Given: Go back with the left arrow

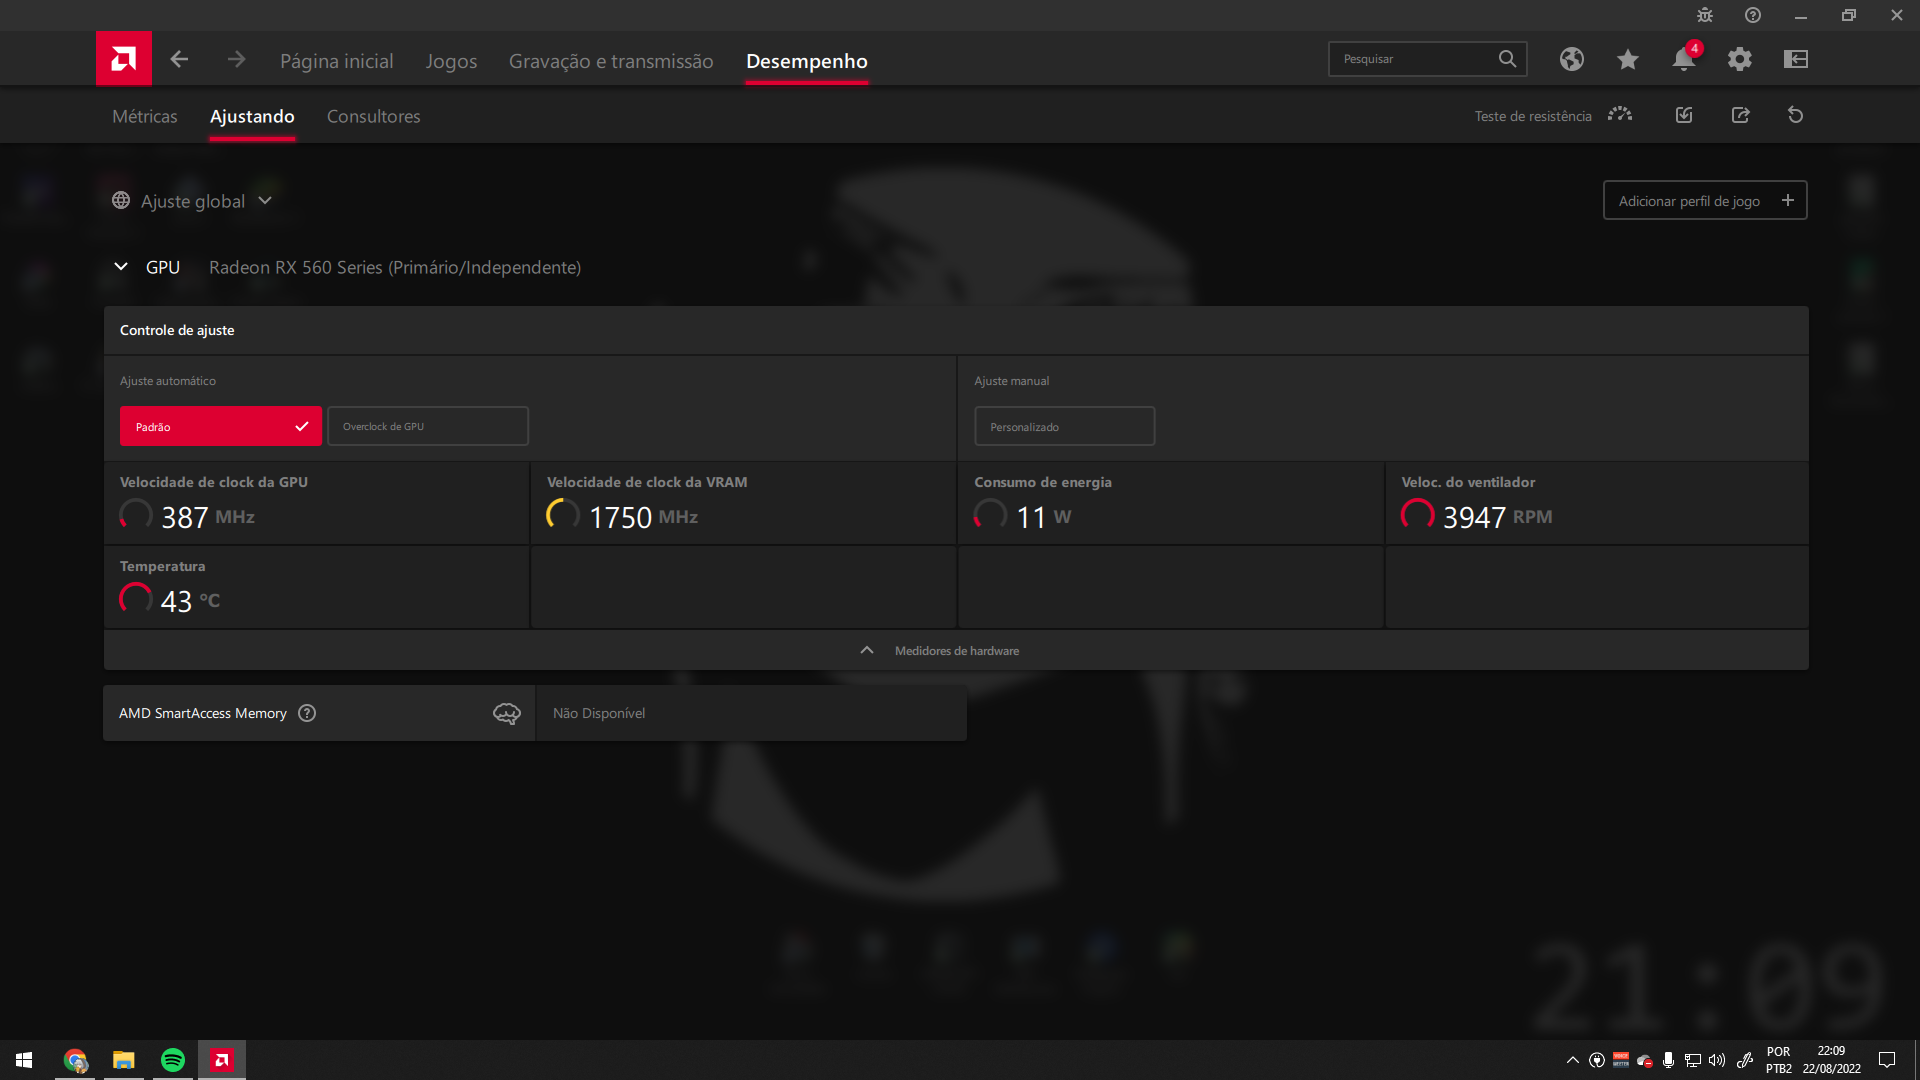Looking at the screenshot, I should click(179, 60).
